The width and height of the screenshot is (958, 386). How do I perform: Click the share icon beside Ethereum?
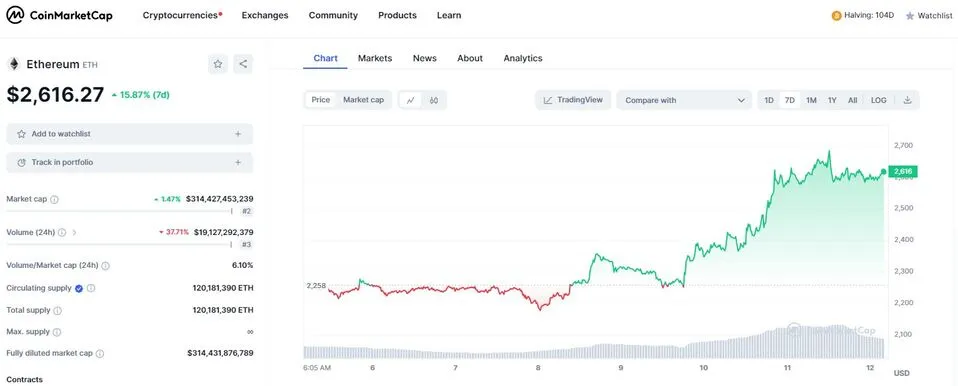click(243, 64)
